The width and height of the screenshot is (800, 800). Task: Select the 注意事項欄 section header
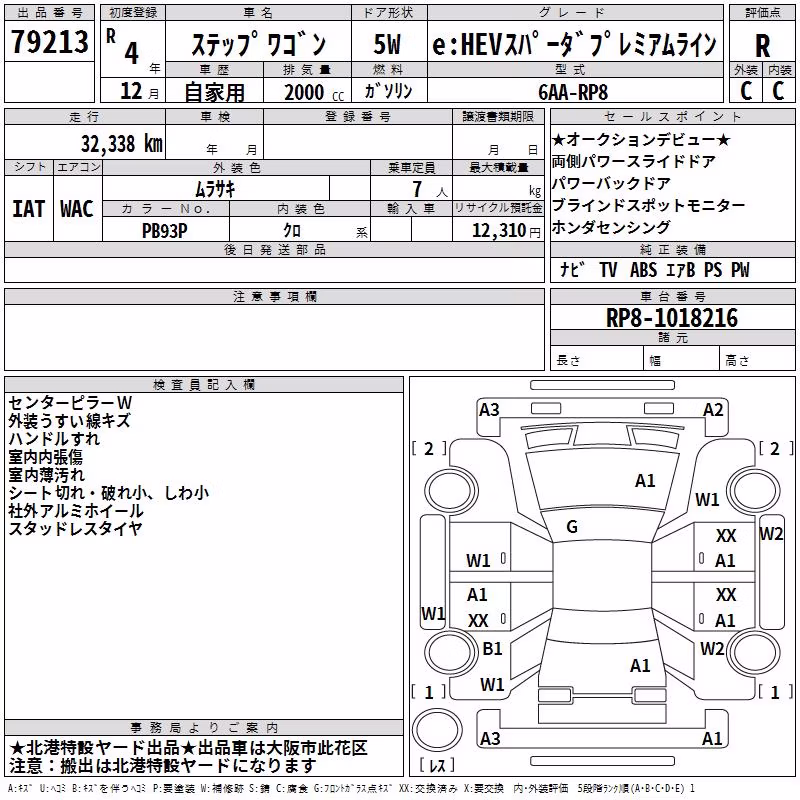tap(274, 296)
